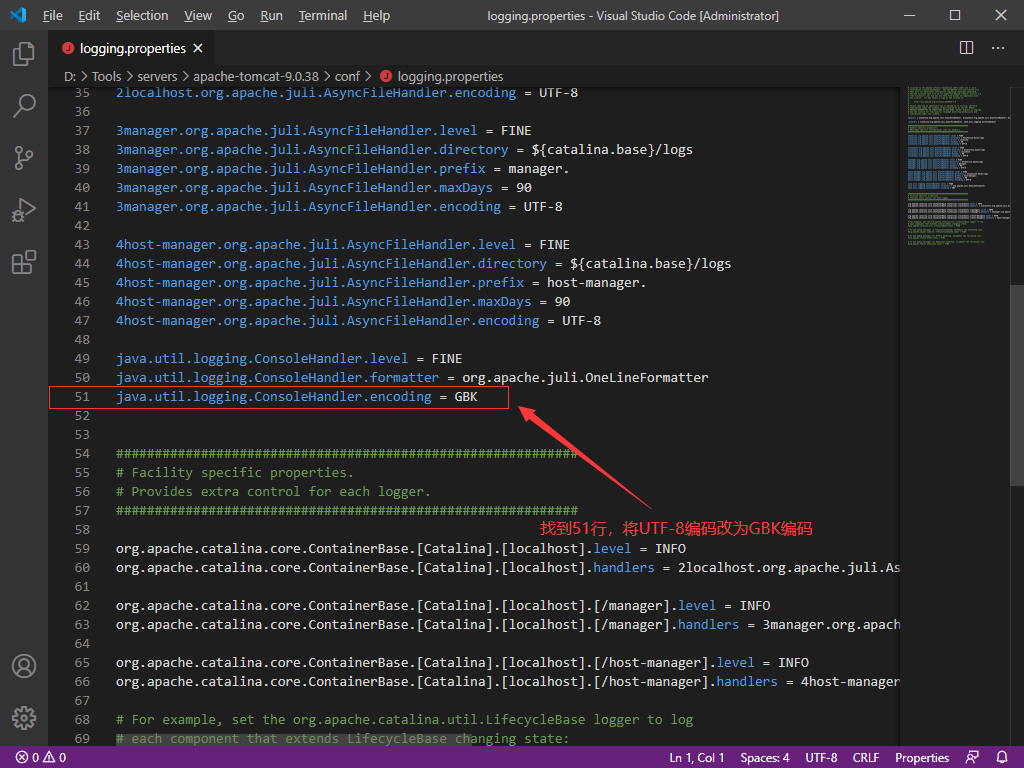This screenshot has width=1024, height=768.
Task: Change language mode via Properties status item
Action: (x=921, y=758)
